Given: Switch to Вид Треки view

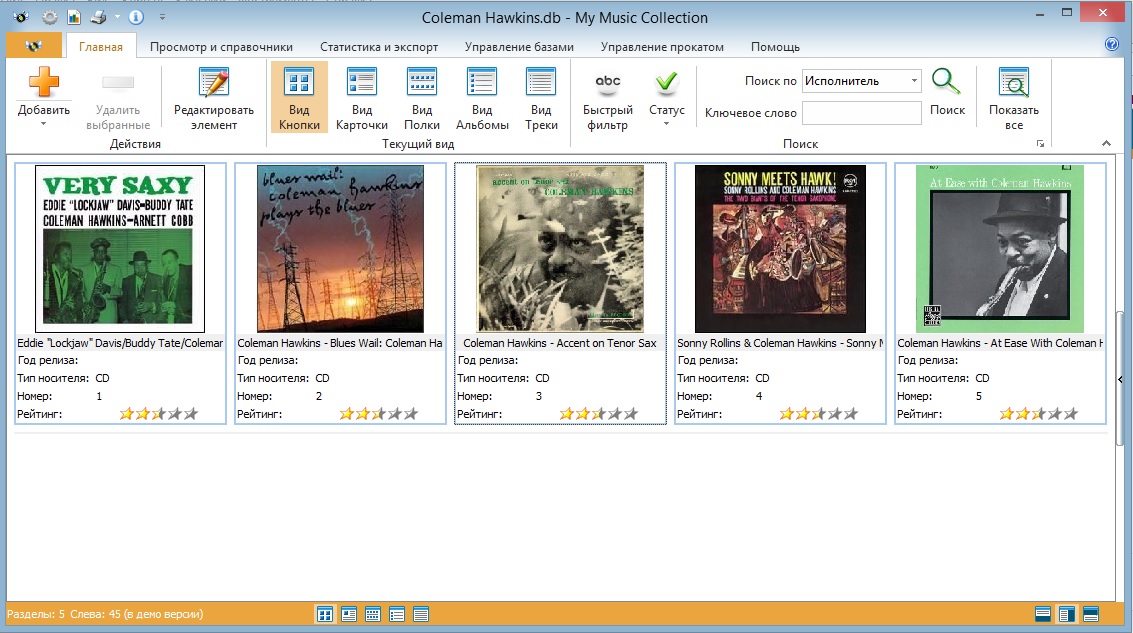Looking at the screenshot, I should (541, 98).
